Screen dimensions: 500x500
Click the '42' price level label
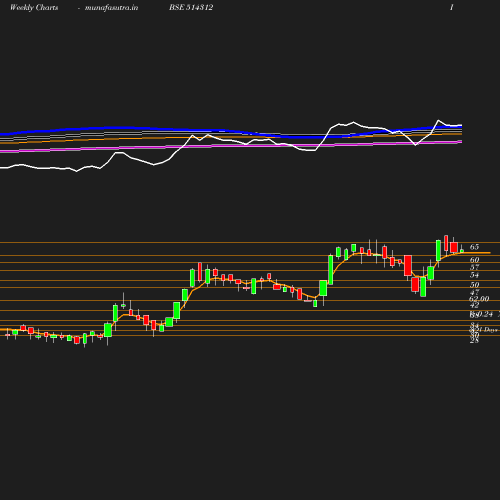(474, 305)
